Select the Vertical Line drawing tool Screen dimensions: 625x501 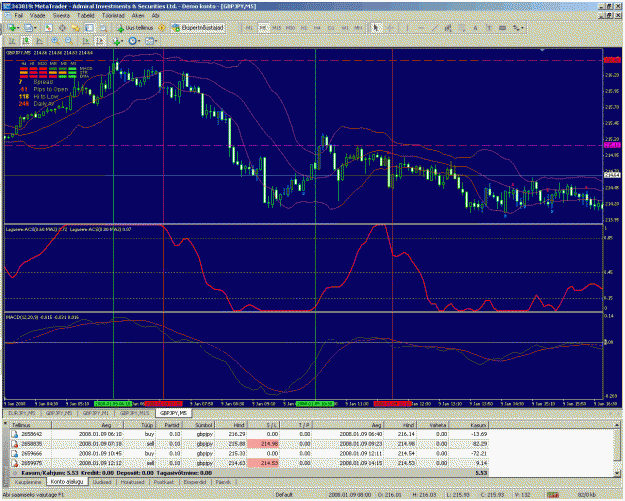point(407,28)
